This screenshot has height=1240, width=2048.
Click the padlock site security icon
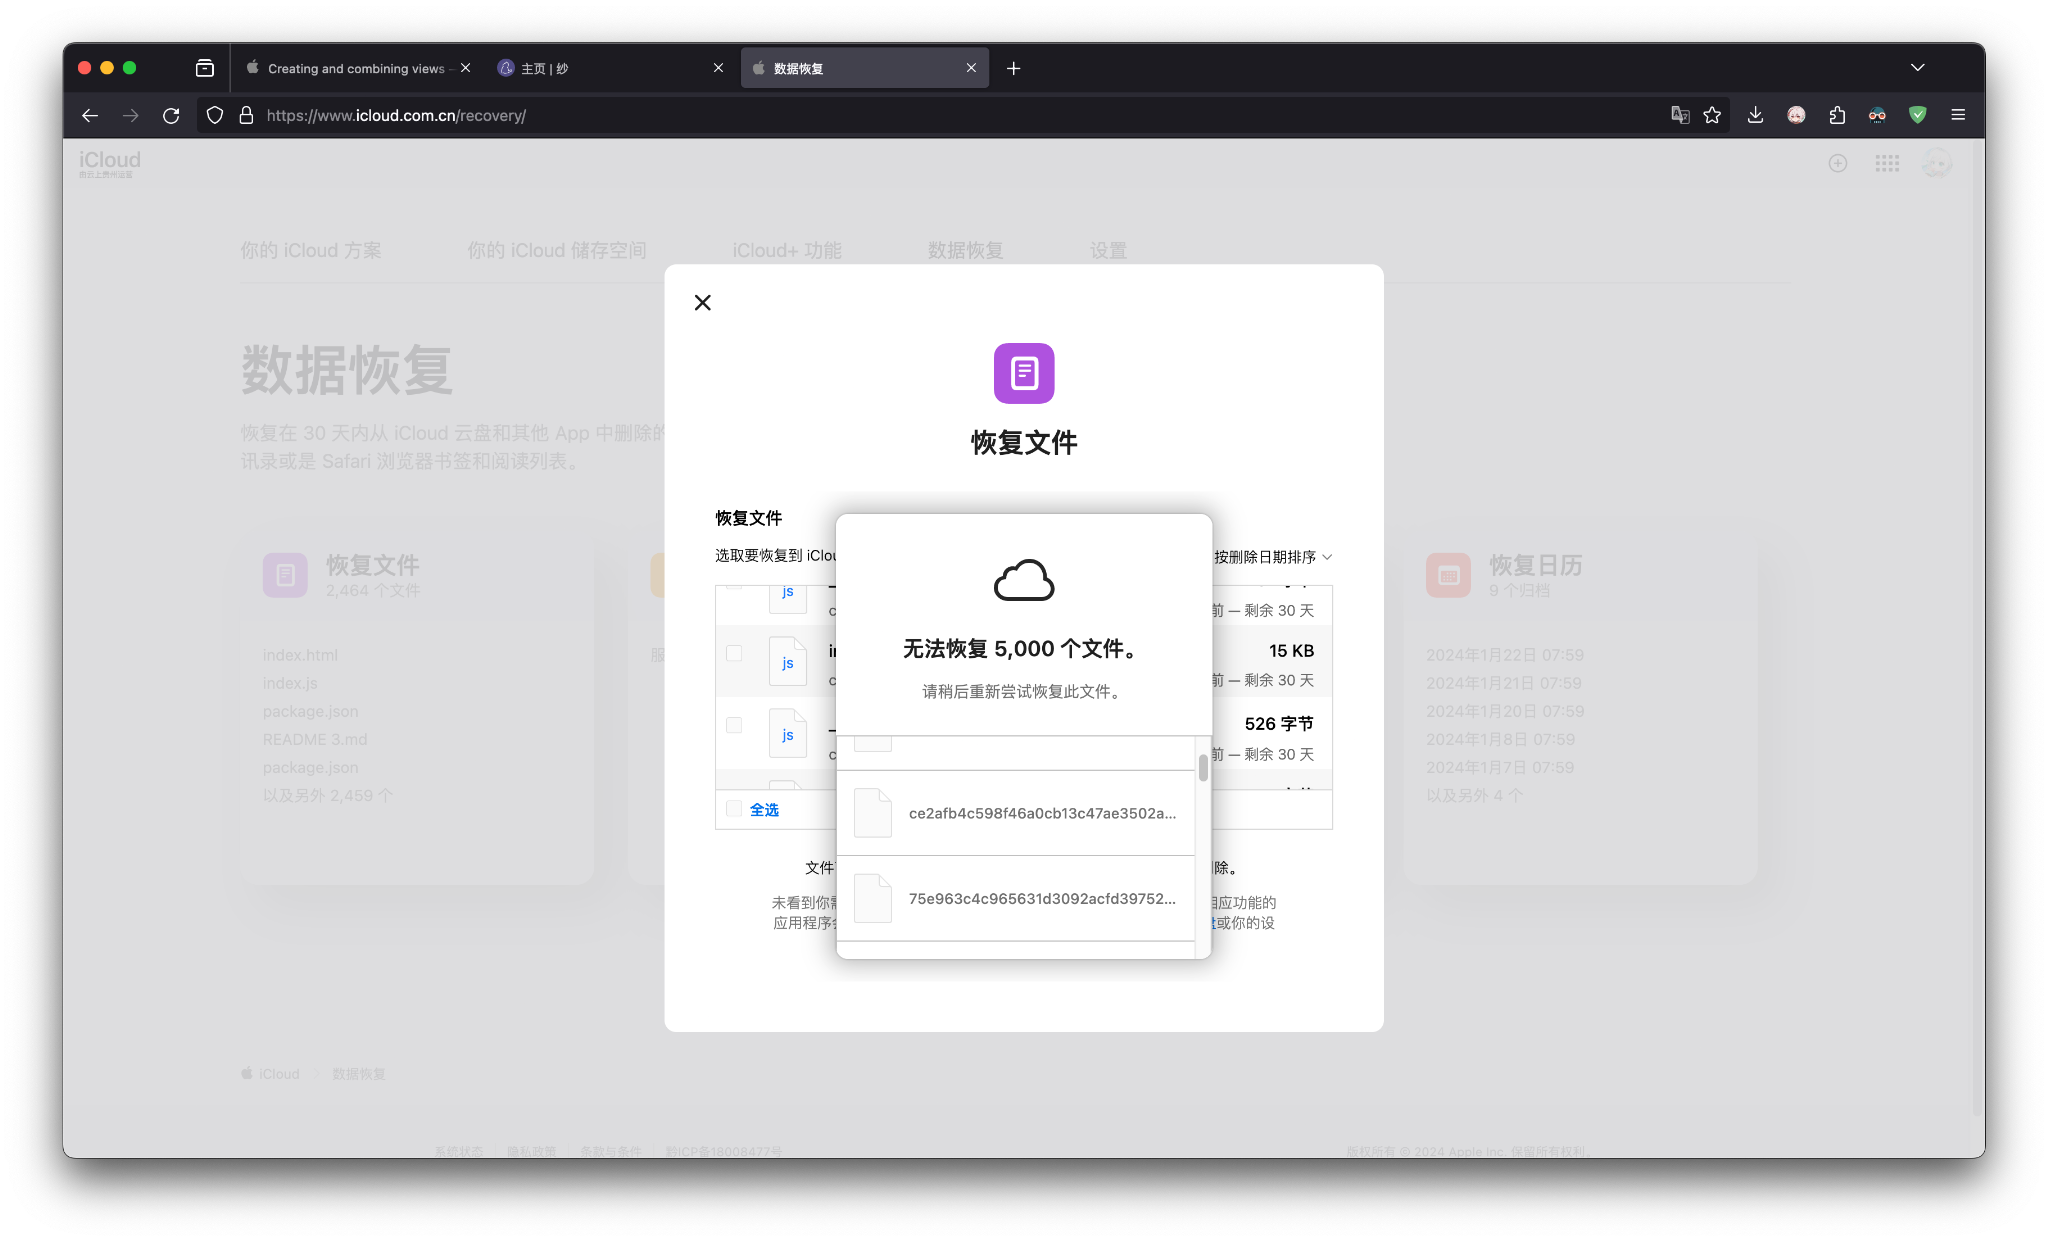pyautogui.click(x=246, y=116)
